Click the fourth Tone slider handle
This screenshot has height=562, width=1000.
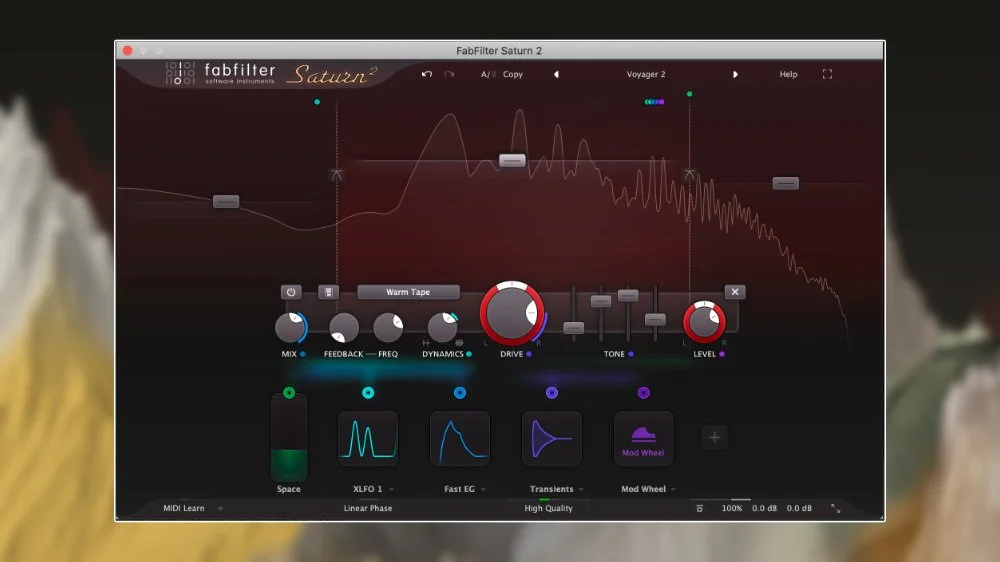point(655,320)
